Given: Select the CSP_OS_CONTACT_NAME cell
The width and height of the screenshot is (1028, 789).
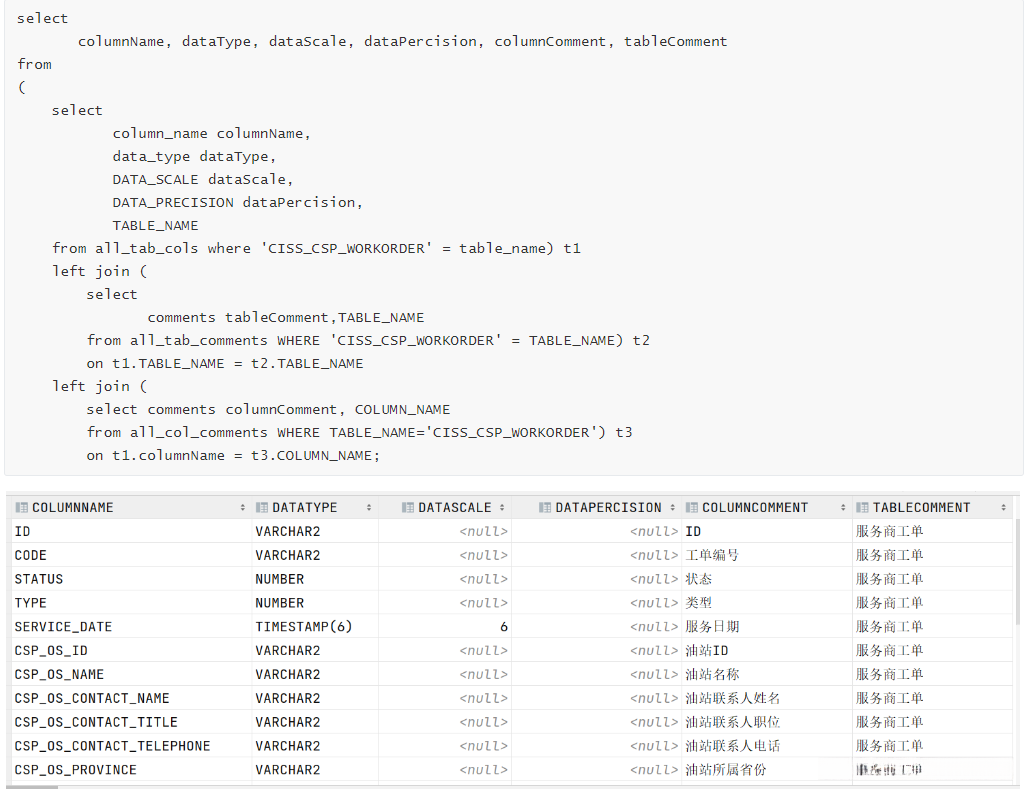Looking at the screenshot, I should pos(130,698).
